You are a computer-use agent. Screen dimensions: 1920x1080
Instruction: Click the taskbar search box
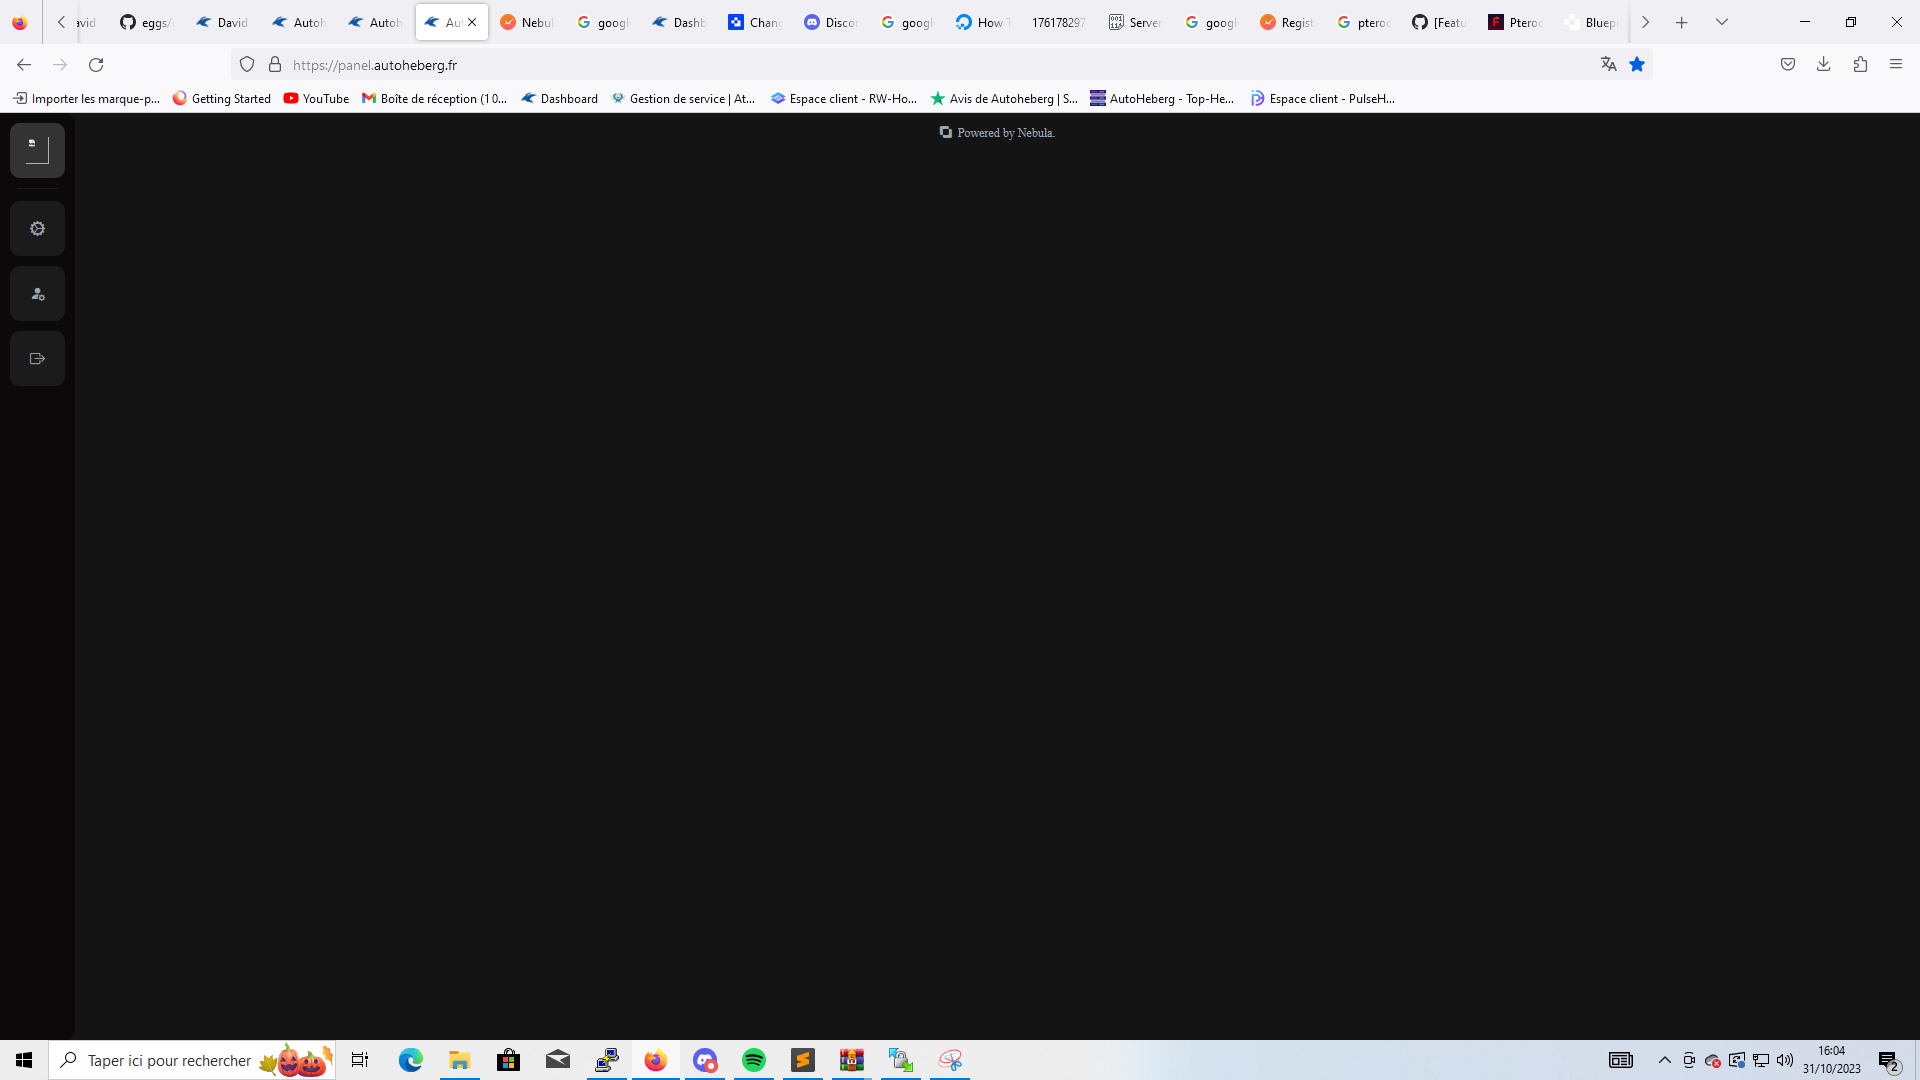(x=192, y=1060)
